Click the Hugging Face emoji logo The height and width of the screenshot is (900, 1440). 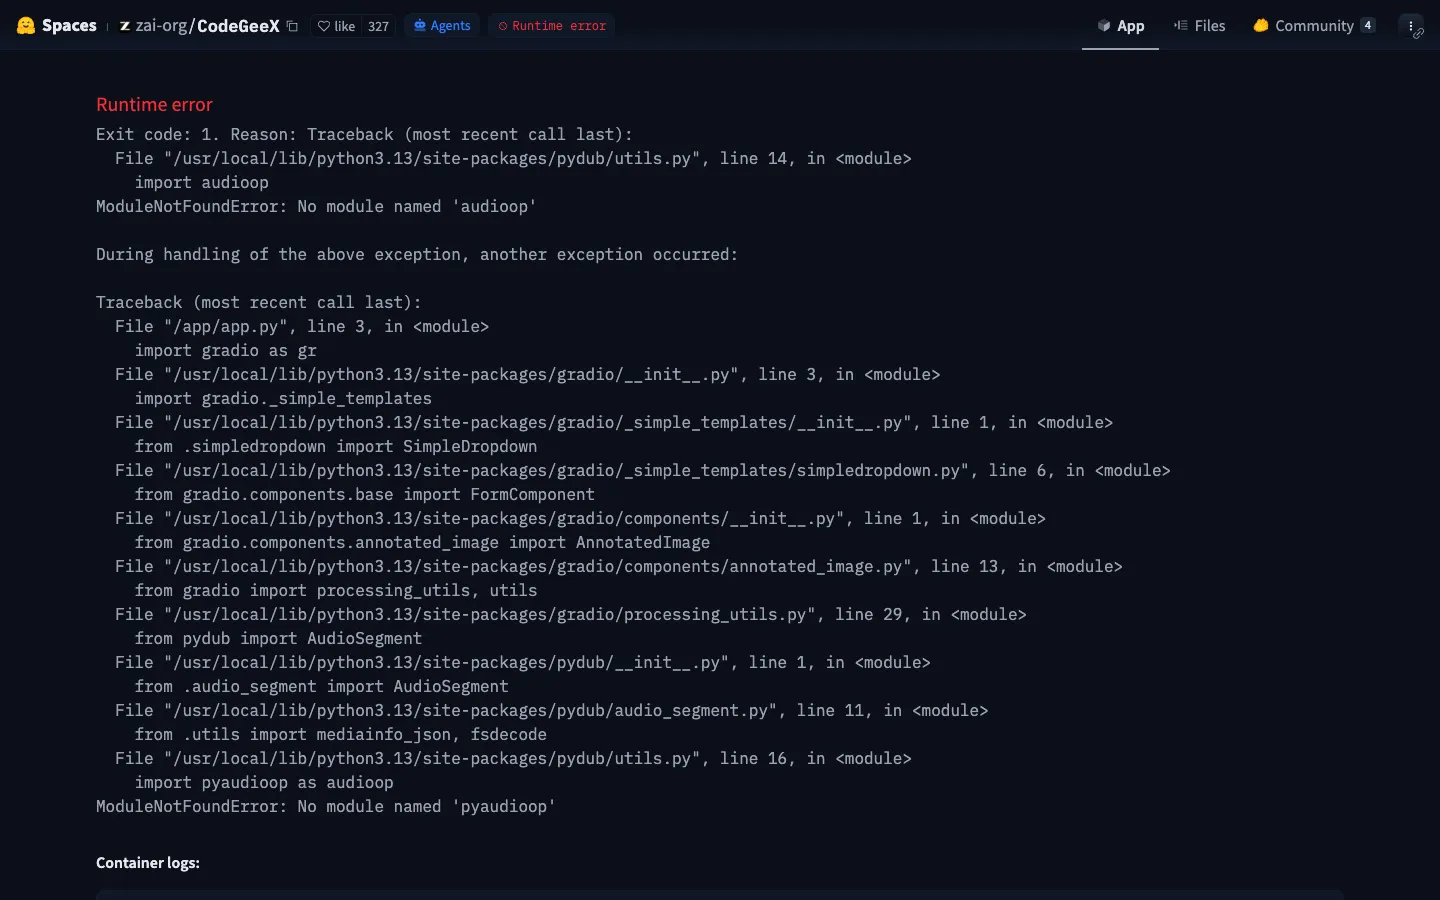[26, 26]
